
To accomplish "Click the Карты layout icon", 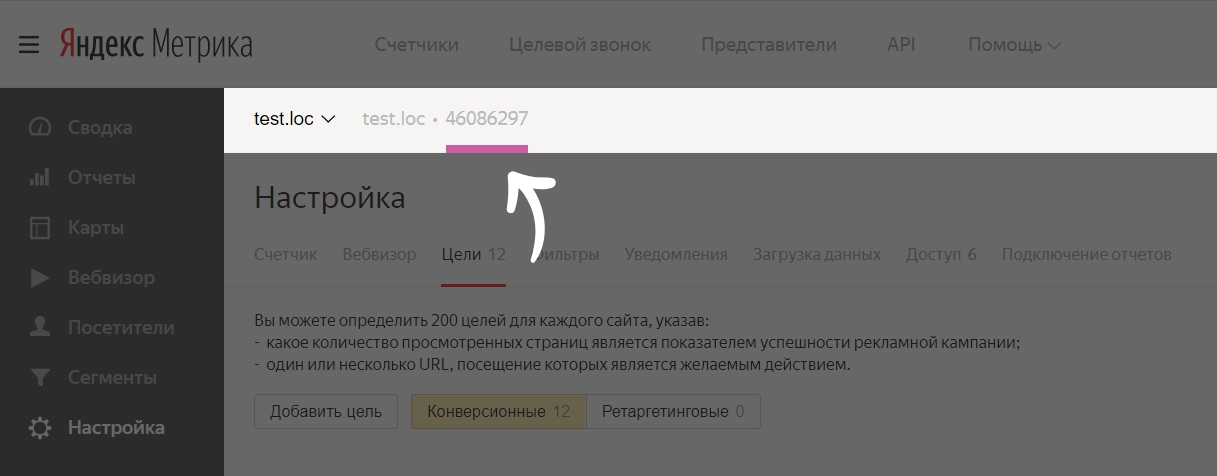I will (40, 228).
